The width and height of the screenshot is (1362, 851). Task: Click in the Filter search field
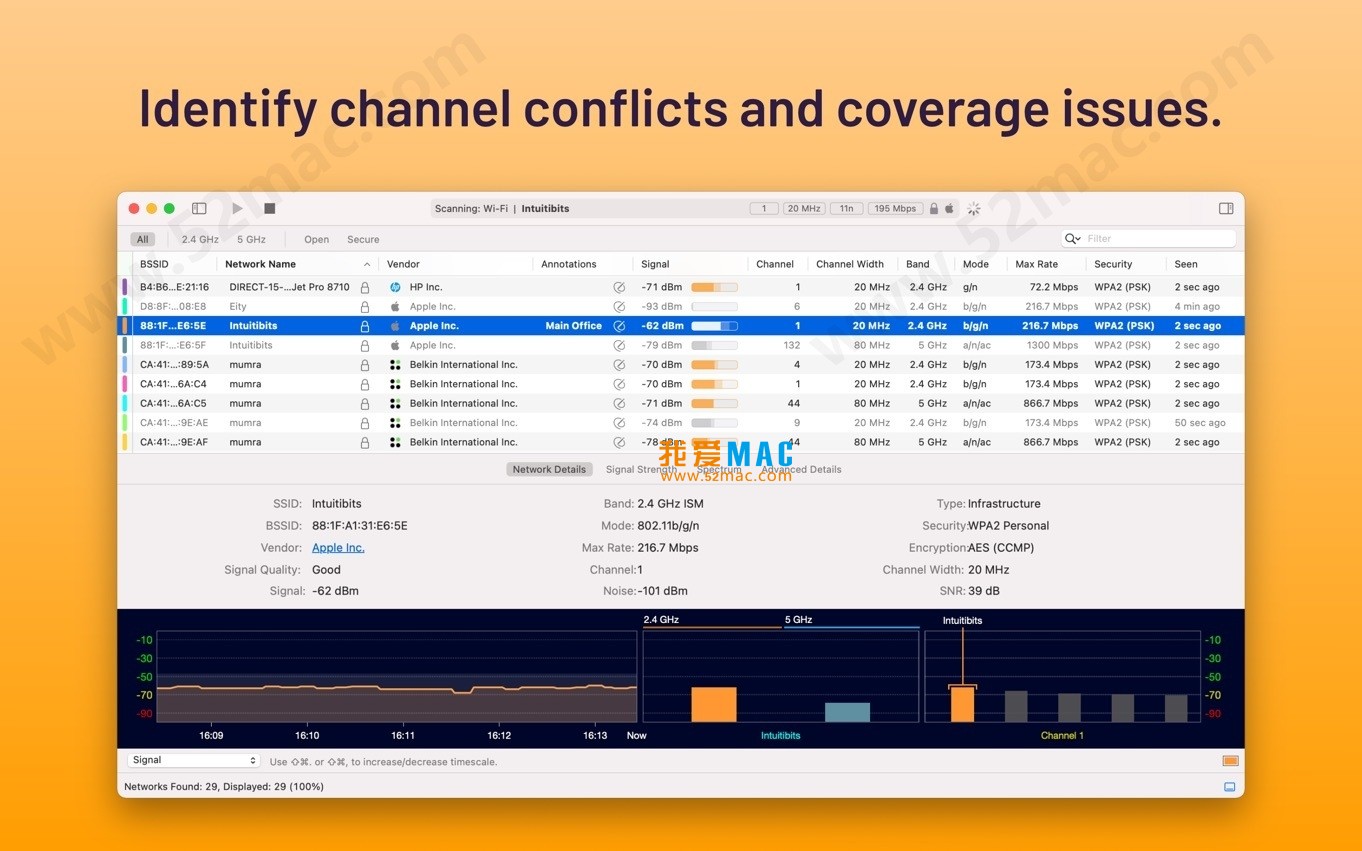[1155, 239]
